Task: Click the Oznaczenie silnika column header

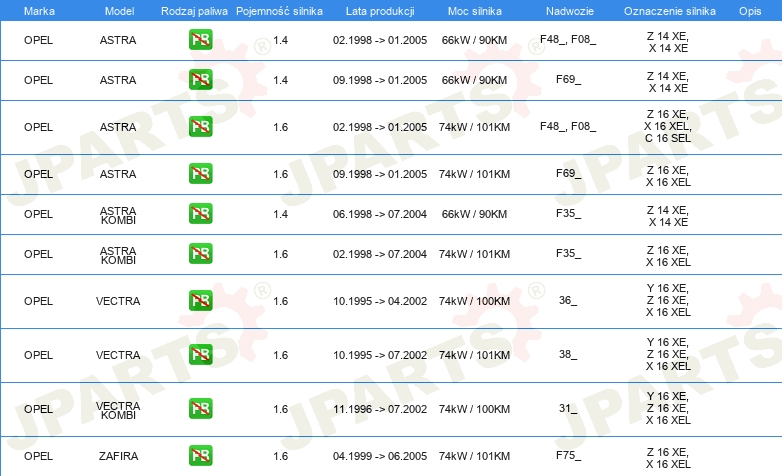Action: pyautogui.click(x=669, y=11)
